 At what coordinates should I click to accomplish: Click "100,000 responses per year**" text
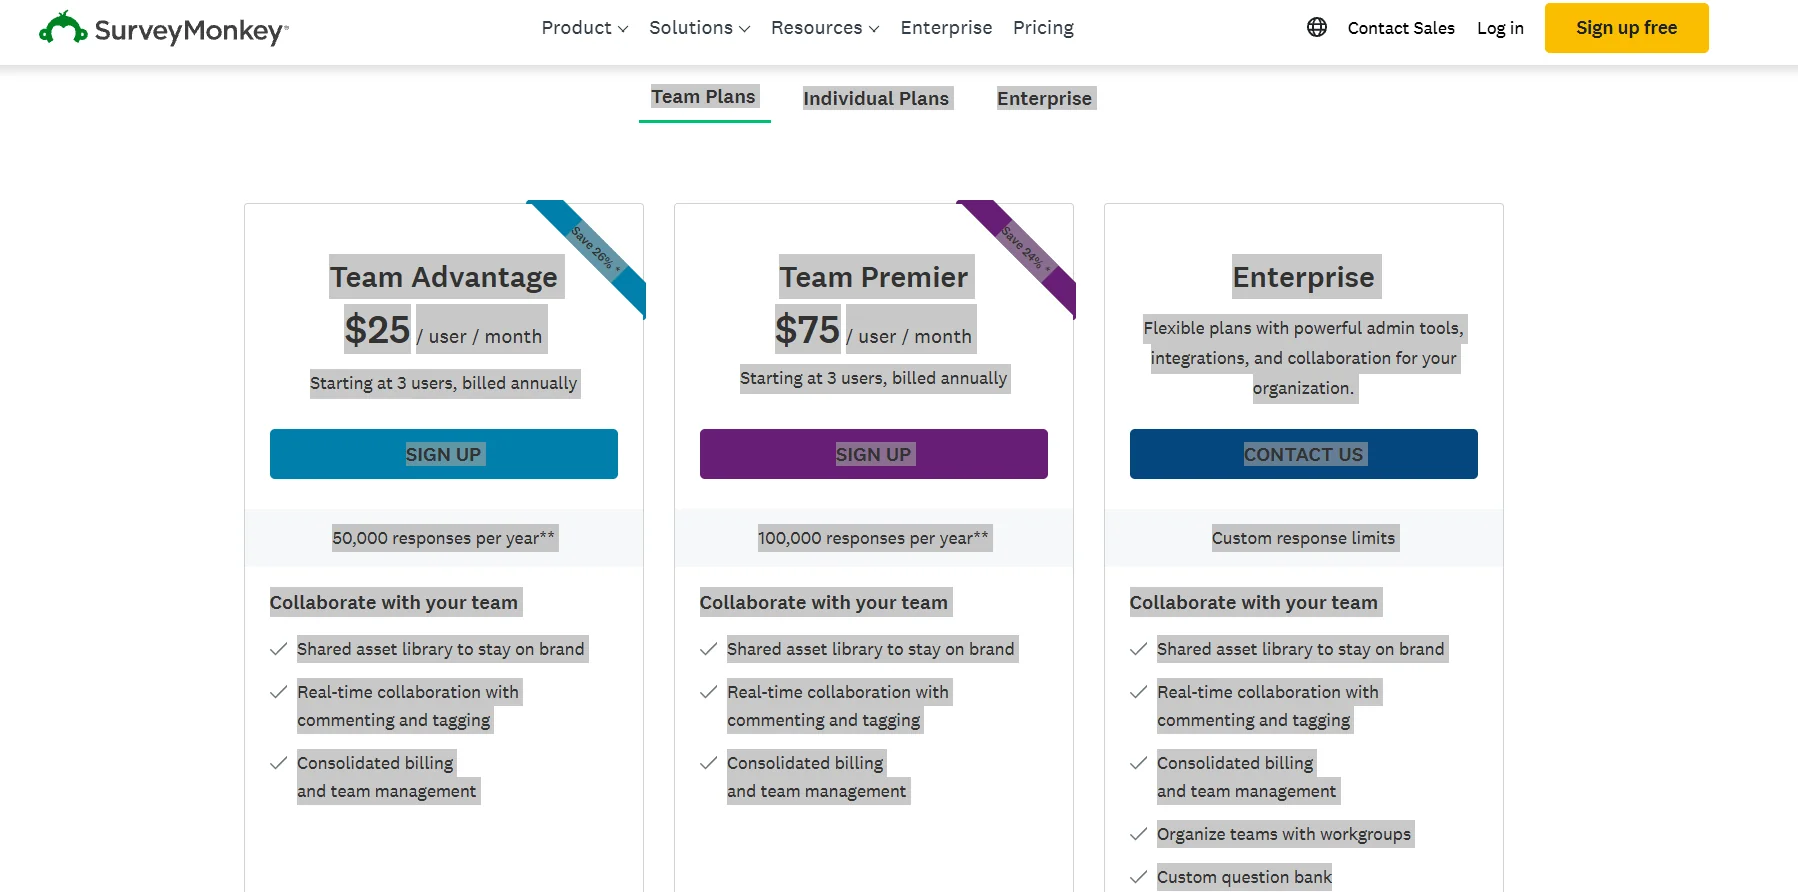pos(873,538)
